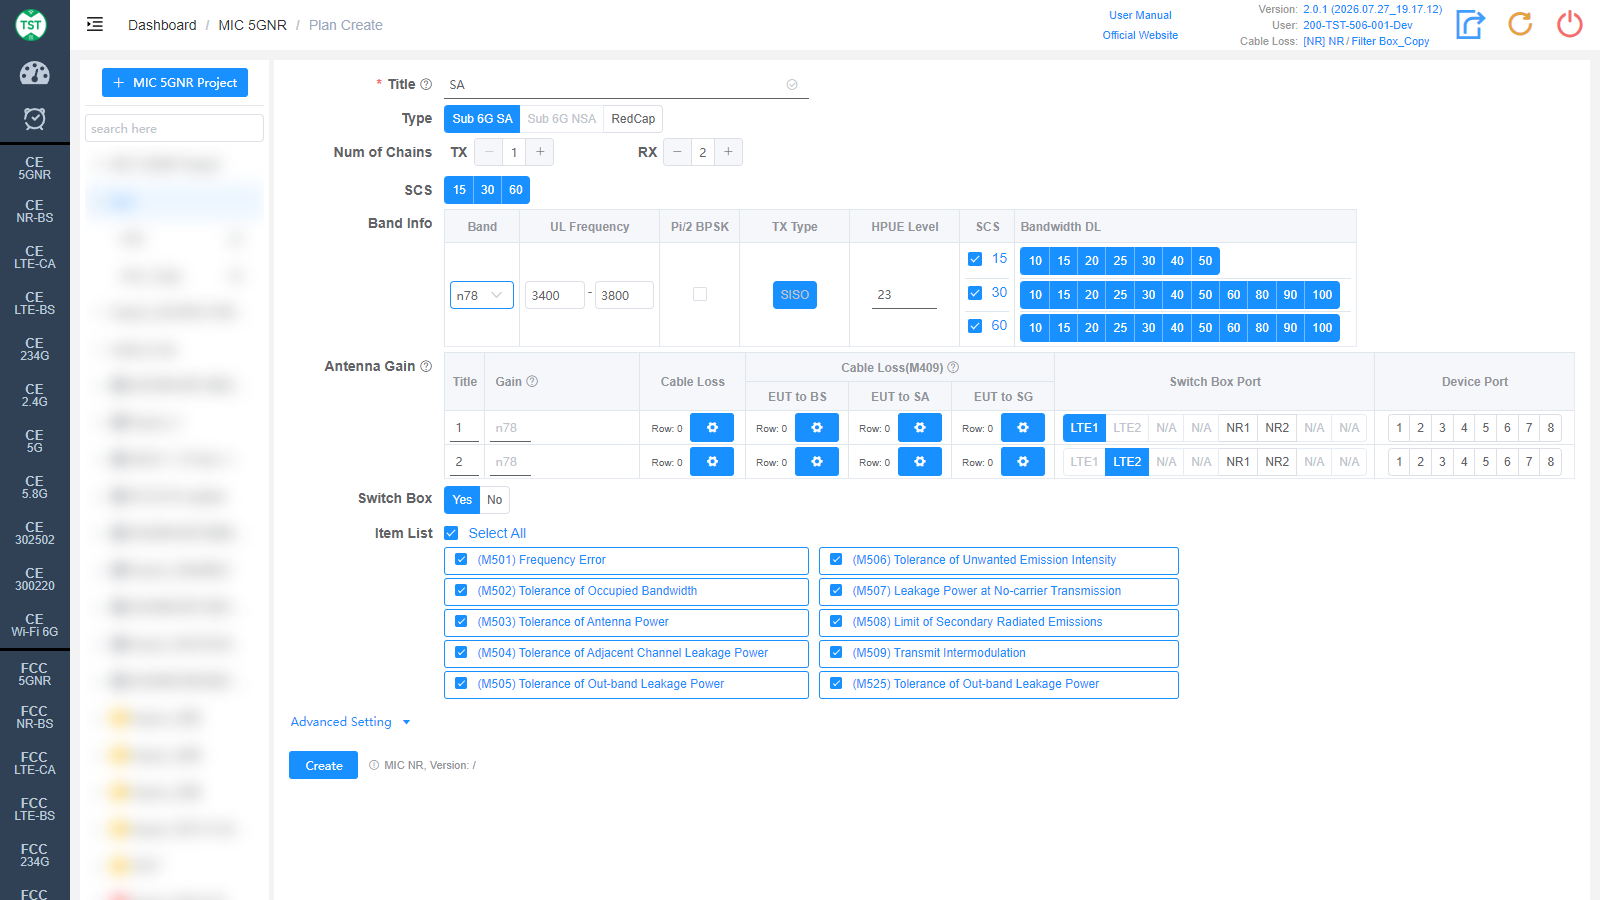The width and height of the screenshot is (1600, 900).
Task: Click the project search field
Action: (x=174, y=128)
